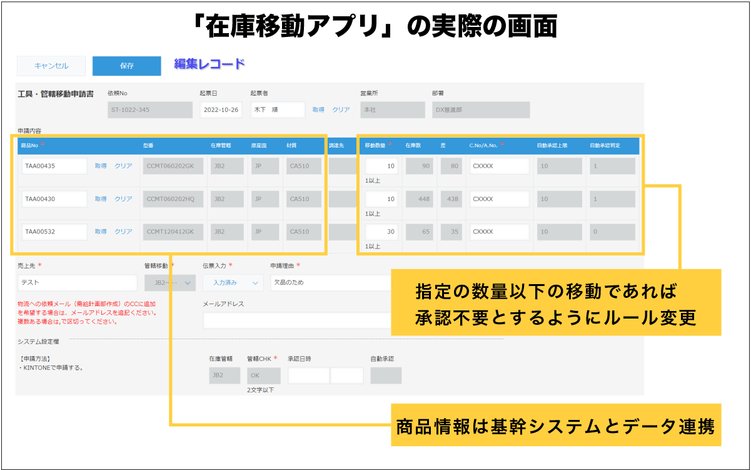Click 取得 link for item TAA00430

pyautogui.click(x=101, y=199)
